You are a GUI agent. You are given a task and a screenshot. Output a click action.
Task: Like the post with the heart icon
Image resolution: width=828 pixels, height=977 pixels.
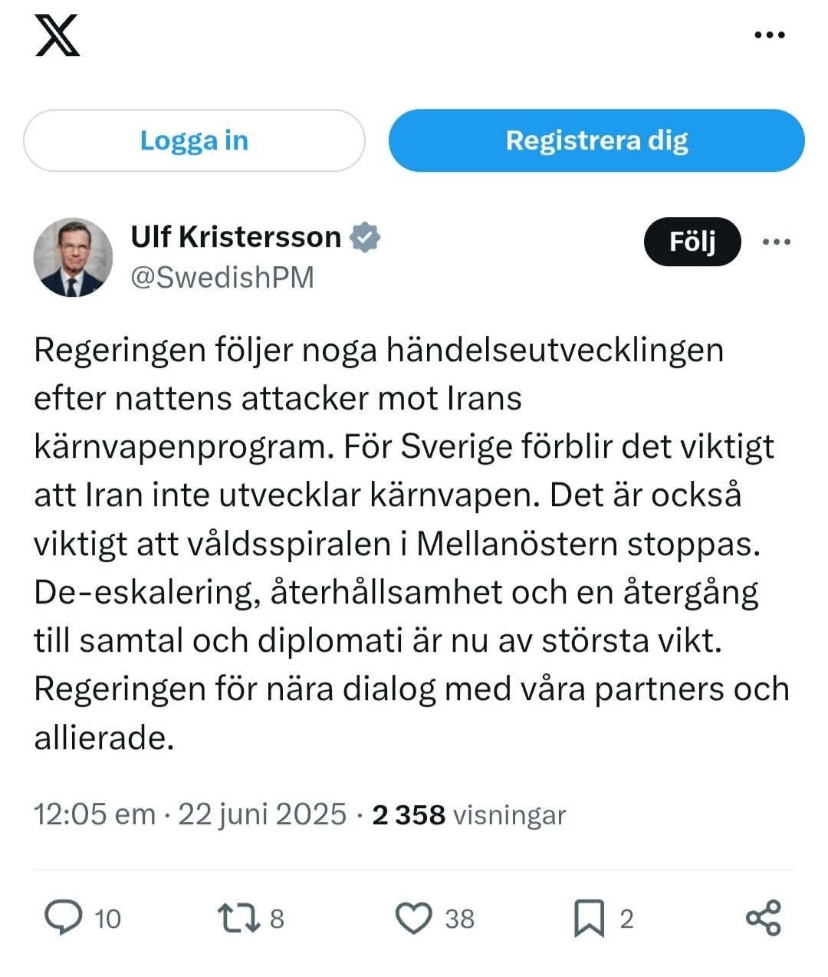[x=414, y=918]
